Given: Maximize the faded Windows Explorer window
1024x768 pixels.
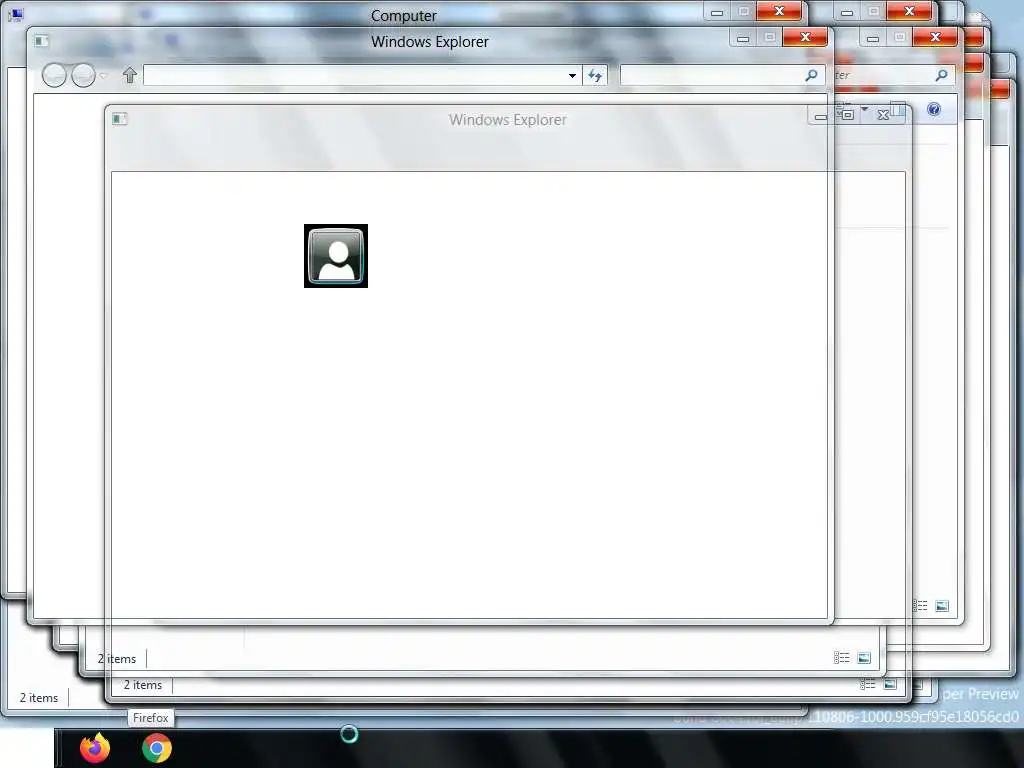Looking at the screenshot, I should click(x=848, y=115).
